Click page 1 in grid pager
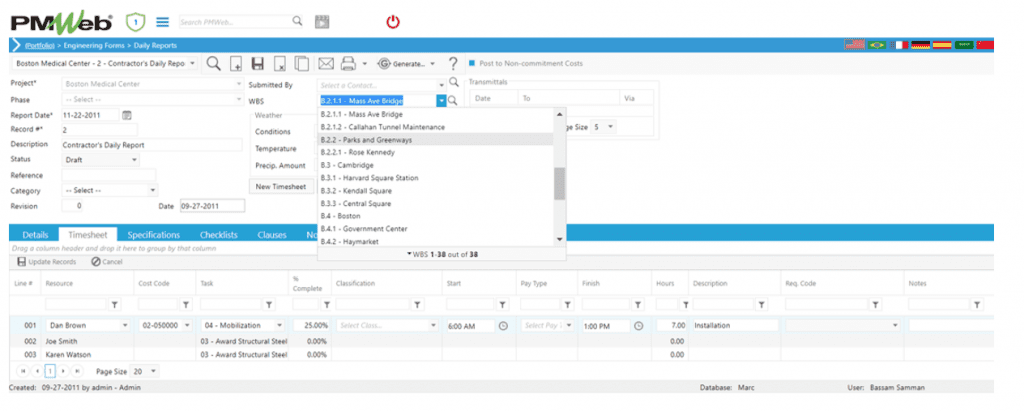Image resolution: width=1024 pixels, height=411 pixels. (x=50, y=371)
